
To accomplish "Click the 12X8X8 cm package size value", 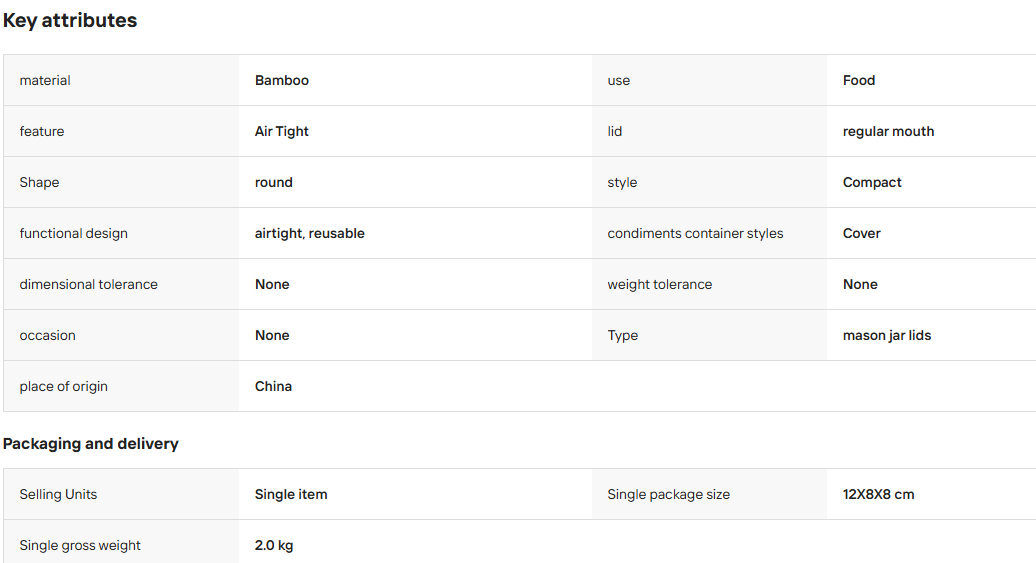I will click(x=879, y=494).
